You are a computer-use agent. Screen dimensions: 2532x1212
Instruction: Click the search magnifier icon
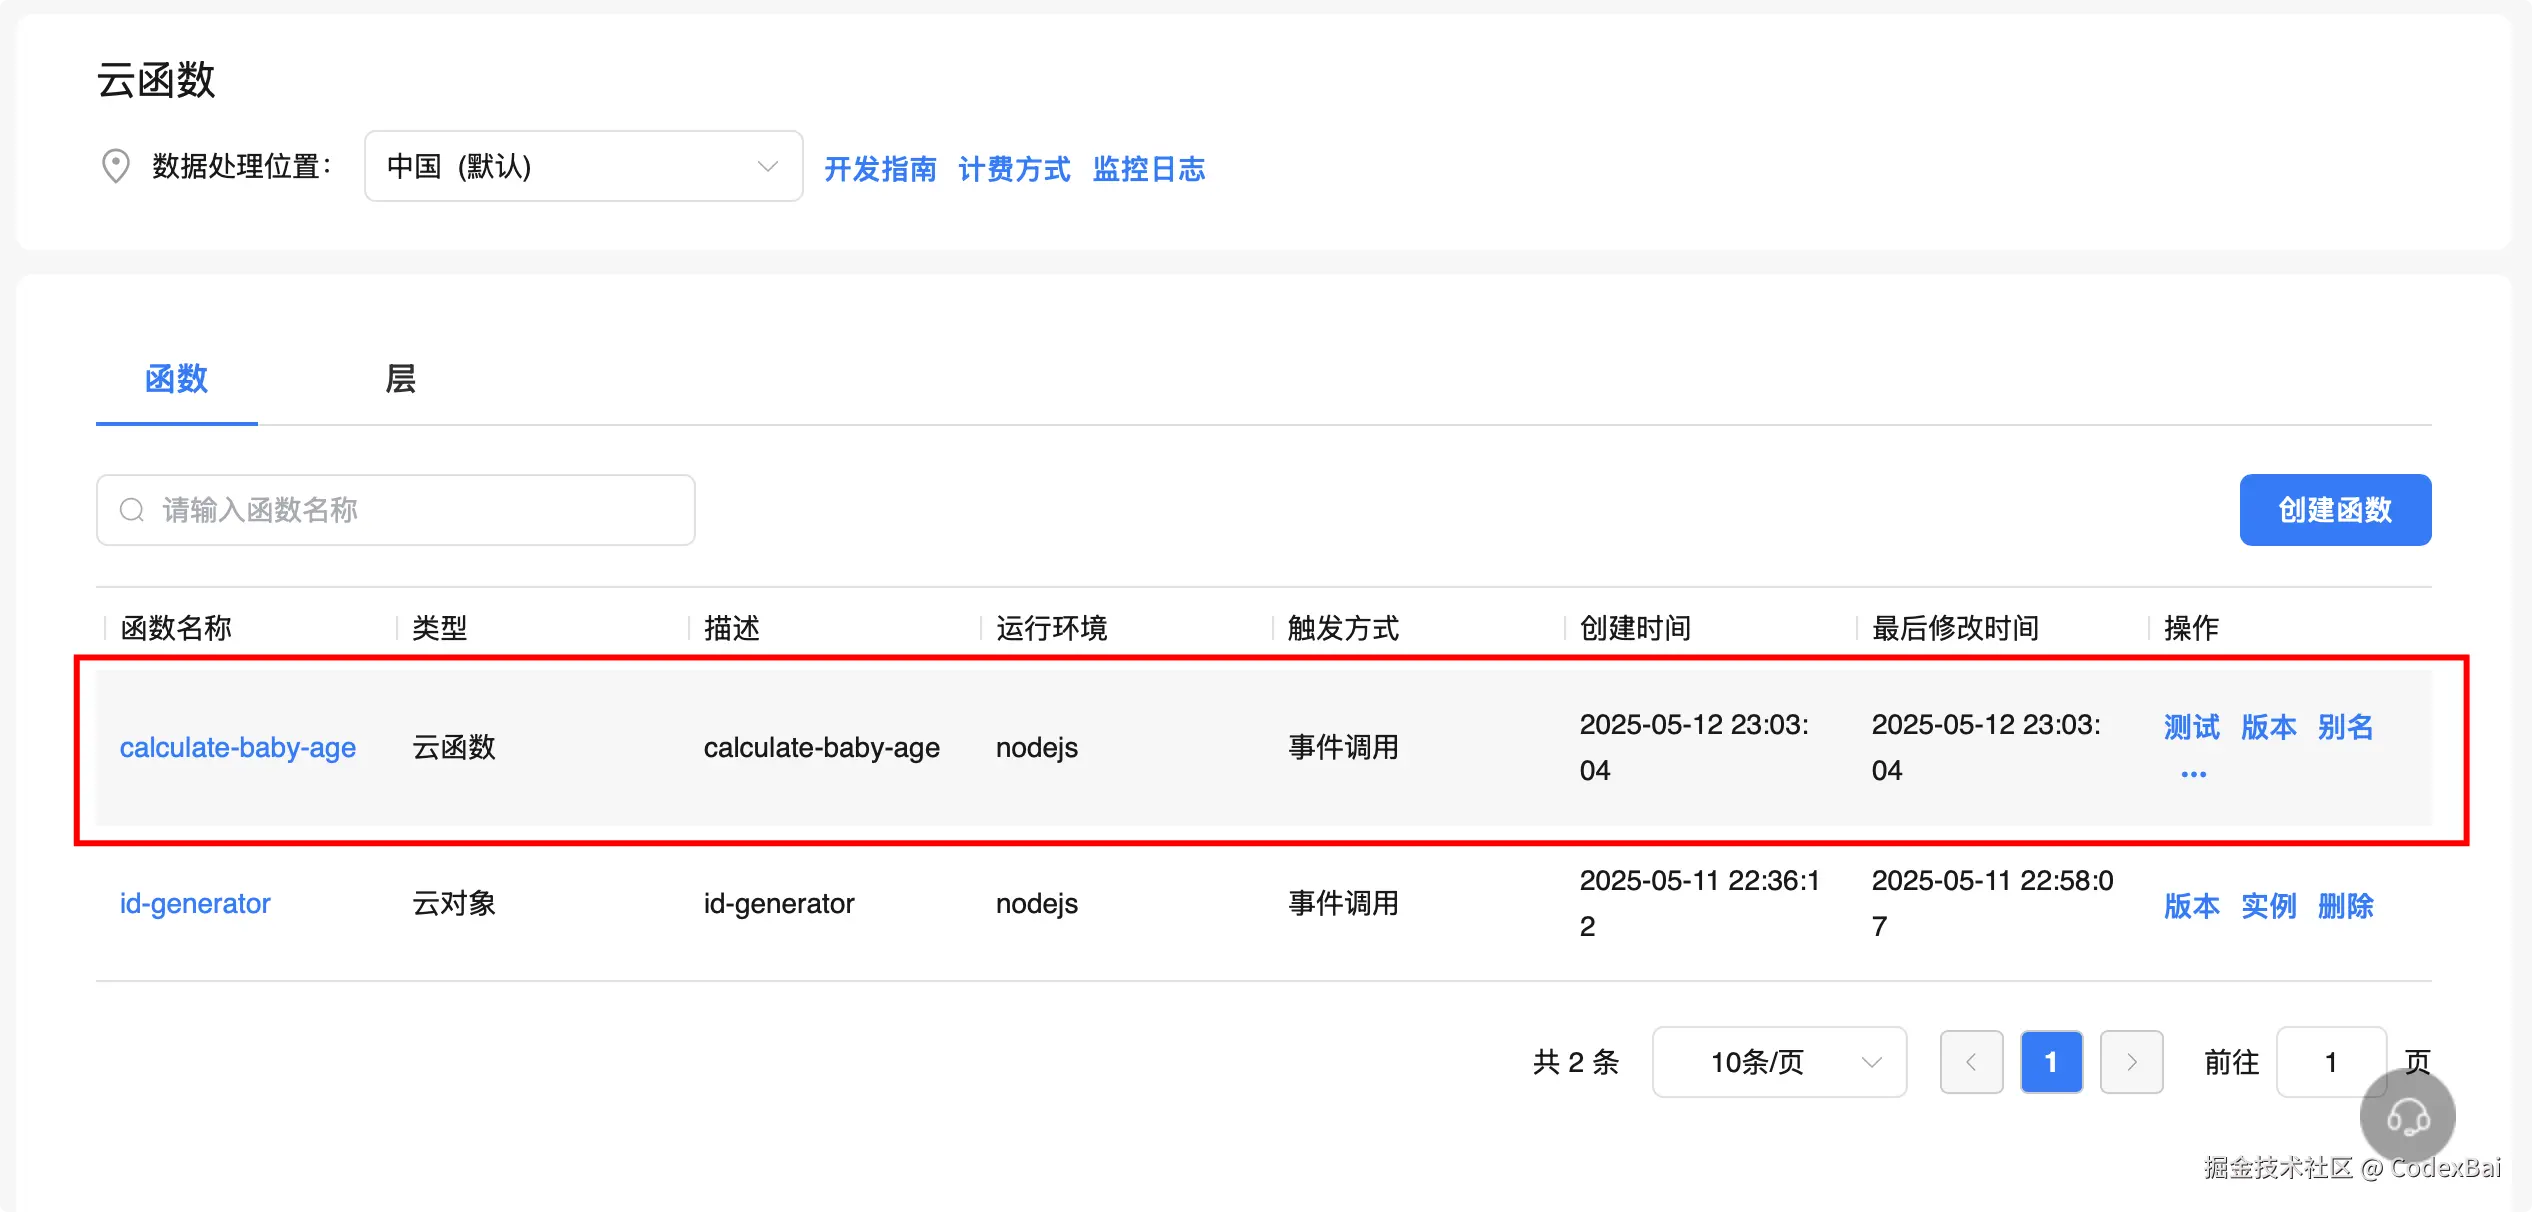[x=132, y=510]
